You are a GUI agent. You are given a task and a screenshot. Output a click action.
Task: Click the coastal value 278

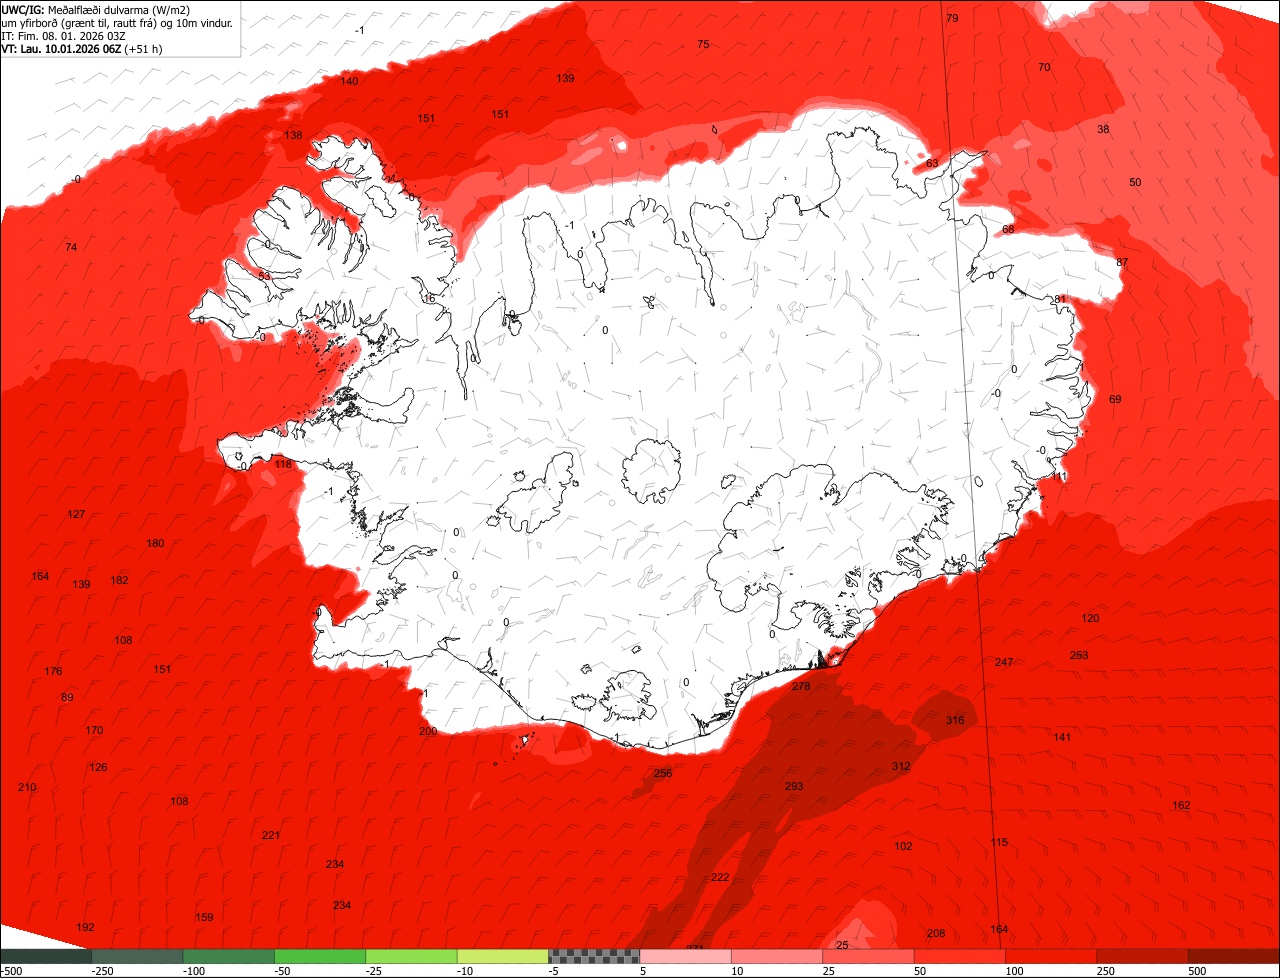pos(801,687)
